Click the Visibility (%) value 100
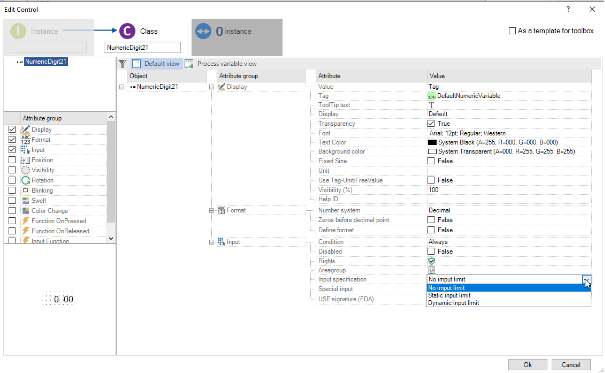The width and height of the screenshot is (605, 373). [x=433, y=190]
